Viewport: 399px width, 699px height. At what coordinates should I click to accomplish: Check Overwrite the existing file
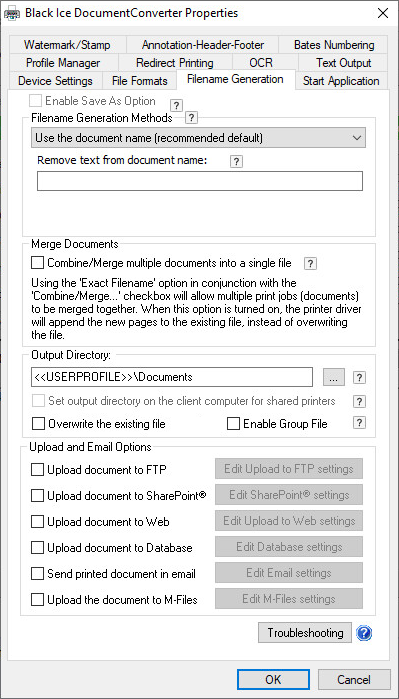(x=38, y=424)
